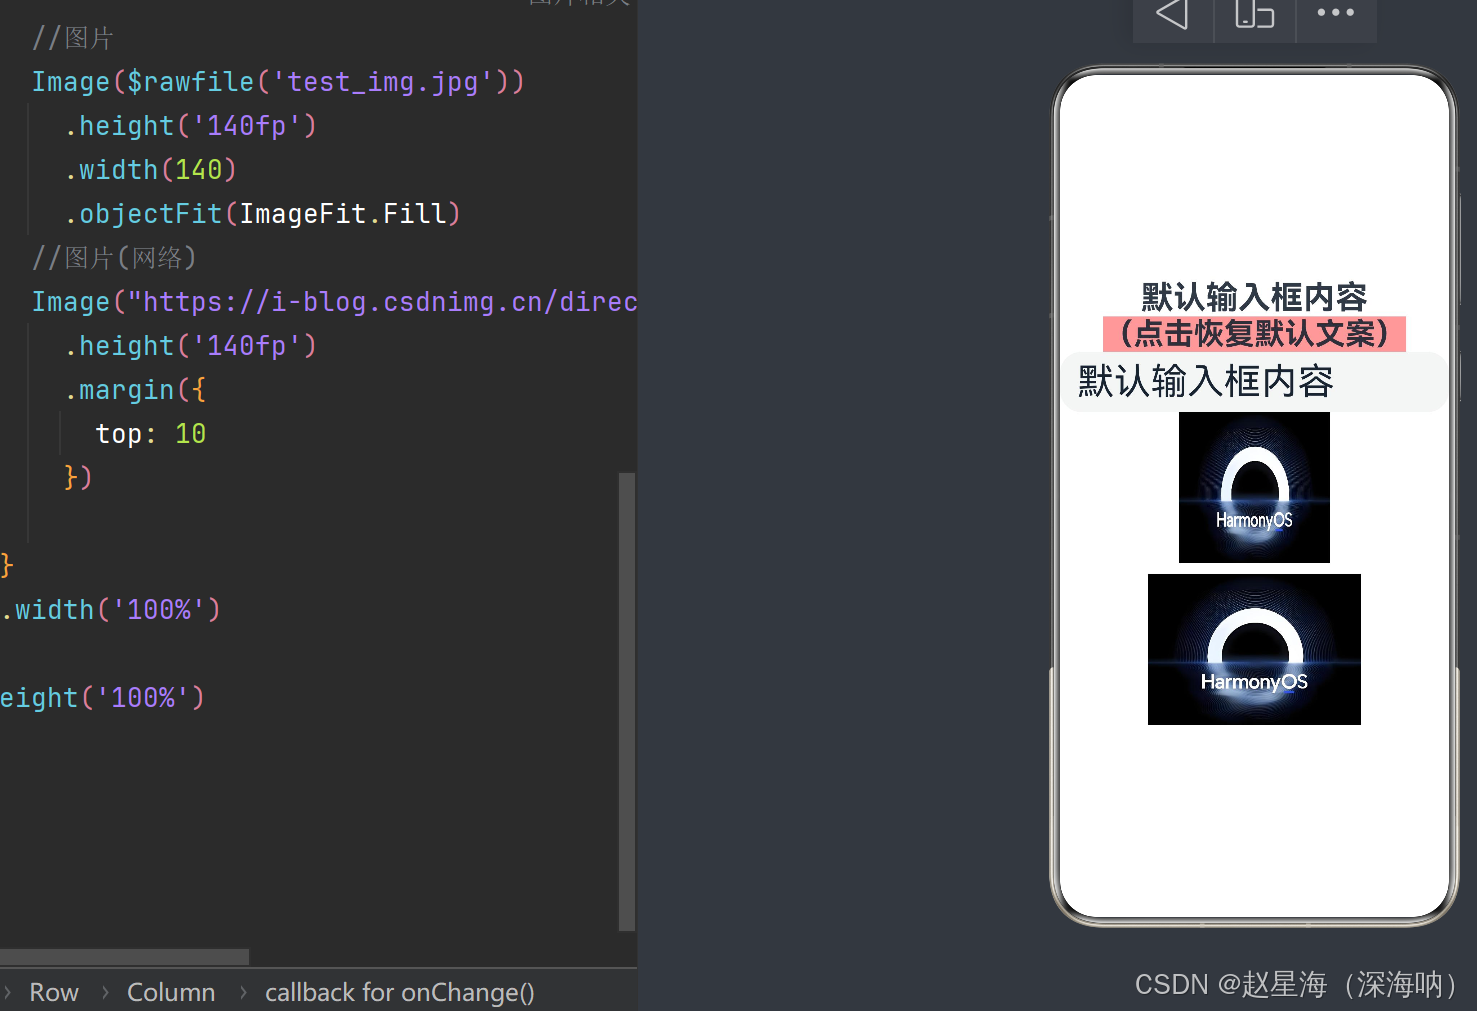Click the bold '默认输入框内容' title text
The width and height of the screenshot is (1477, 1011).
pos(1254,297)
